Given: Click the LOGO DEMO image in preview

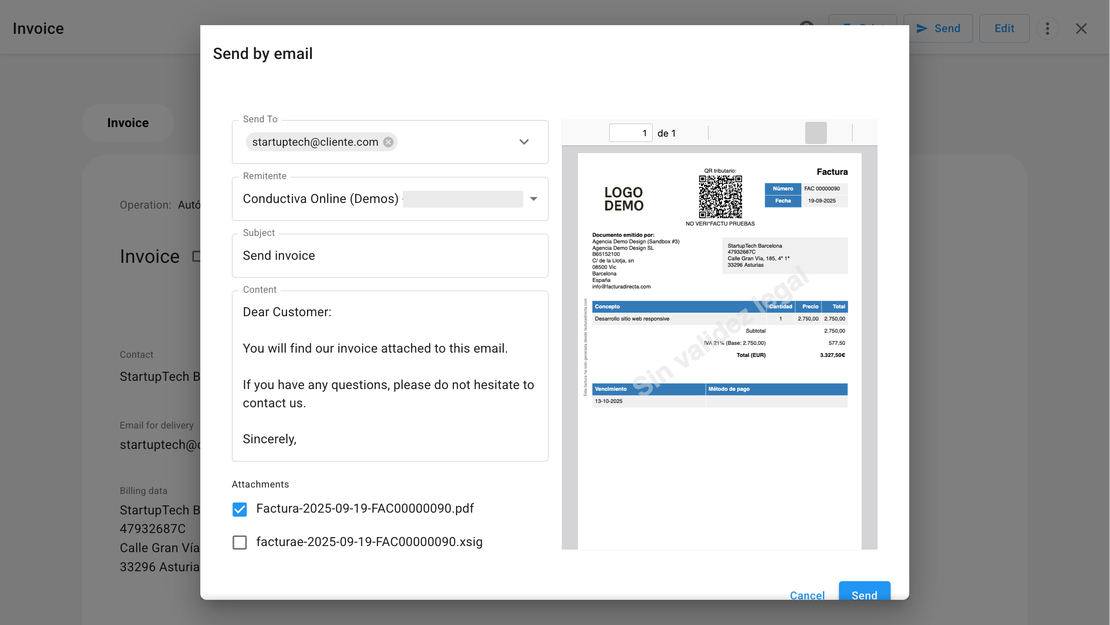Looking at the screenshot, I should pos(623,199).
